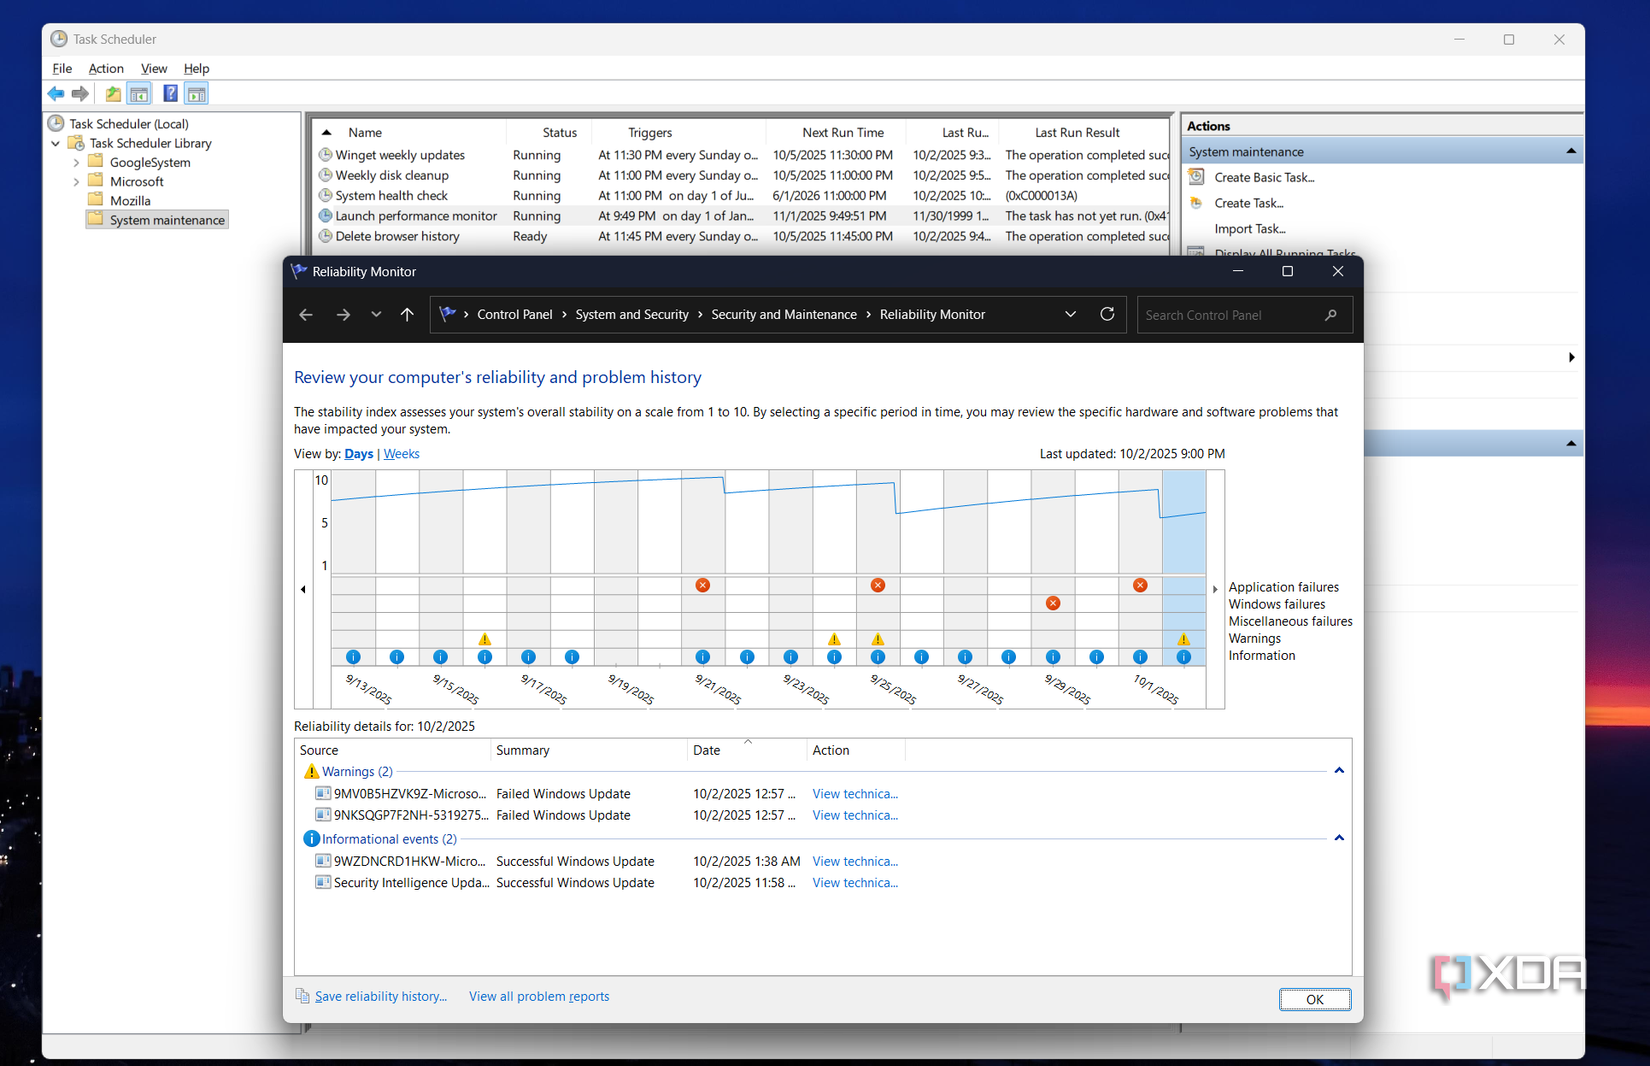Click OK in Reliability Monitor
This screenshot has width=1650, height=1066.
point(1314,999)
